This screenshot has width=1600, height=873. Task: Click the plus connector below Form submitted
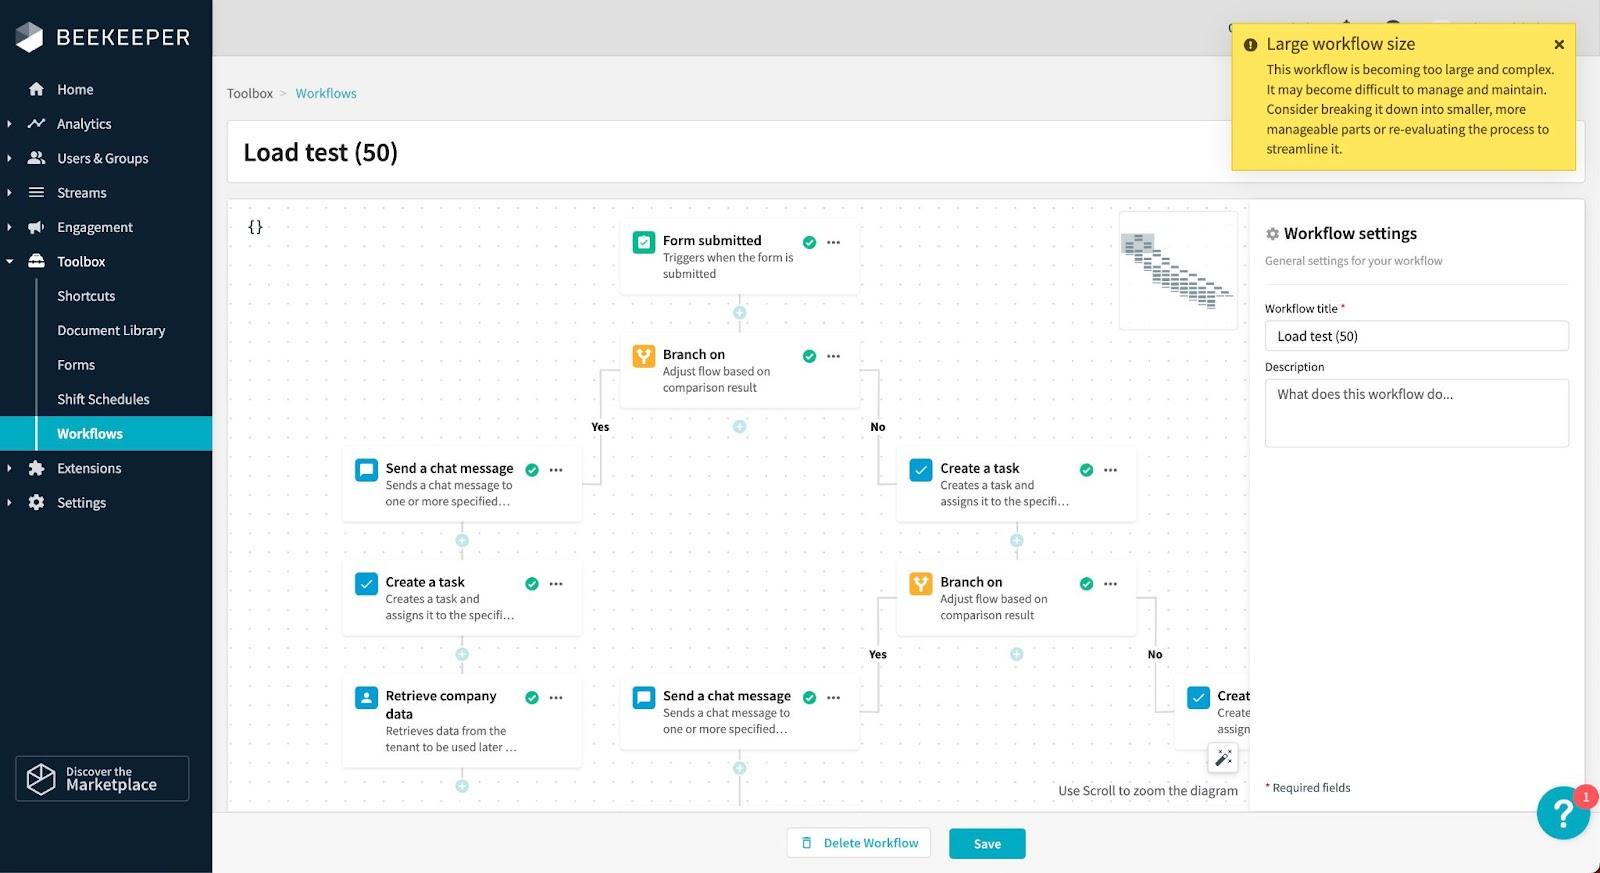(x=740, y=313)
